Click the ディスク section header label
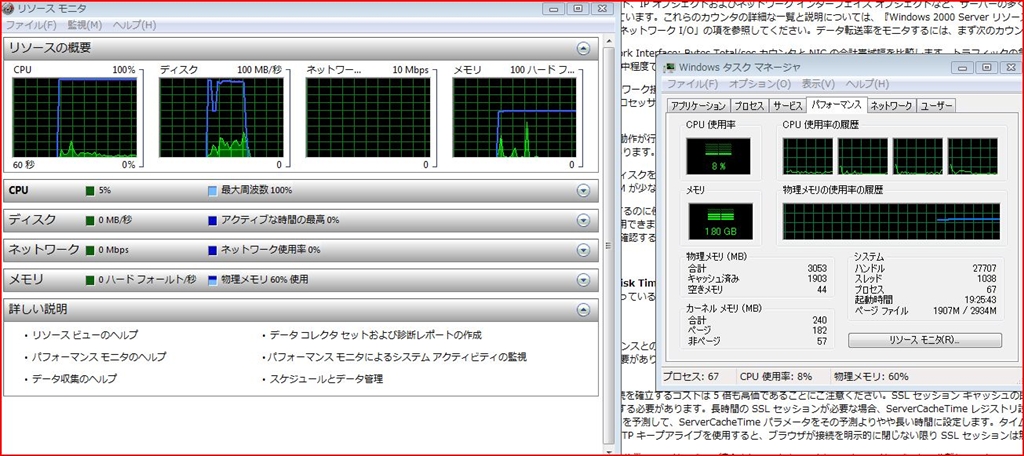 31,220
